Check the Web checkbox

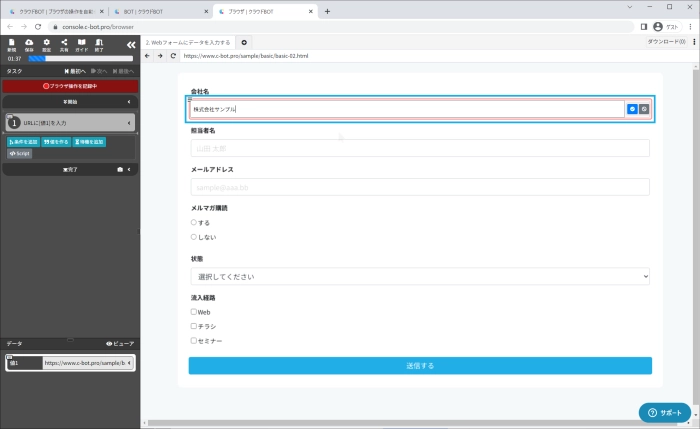tap(194, 312)
